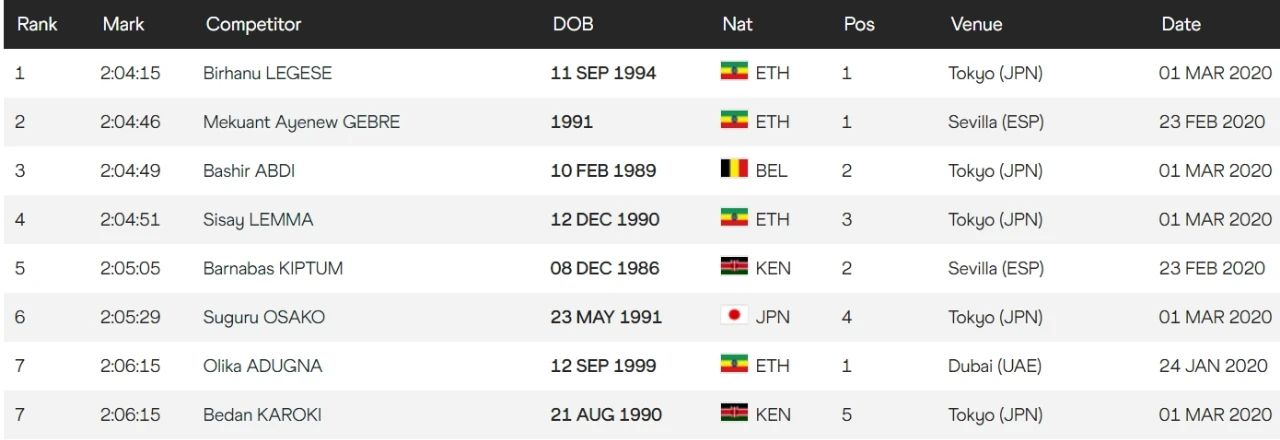
Task: Click the Dubai (UAE) venue cell
Action: [x=994, y=366]
